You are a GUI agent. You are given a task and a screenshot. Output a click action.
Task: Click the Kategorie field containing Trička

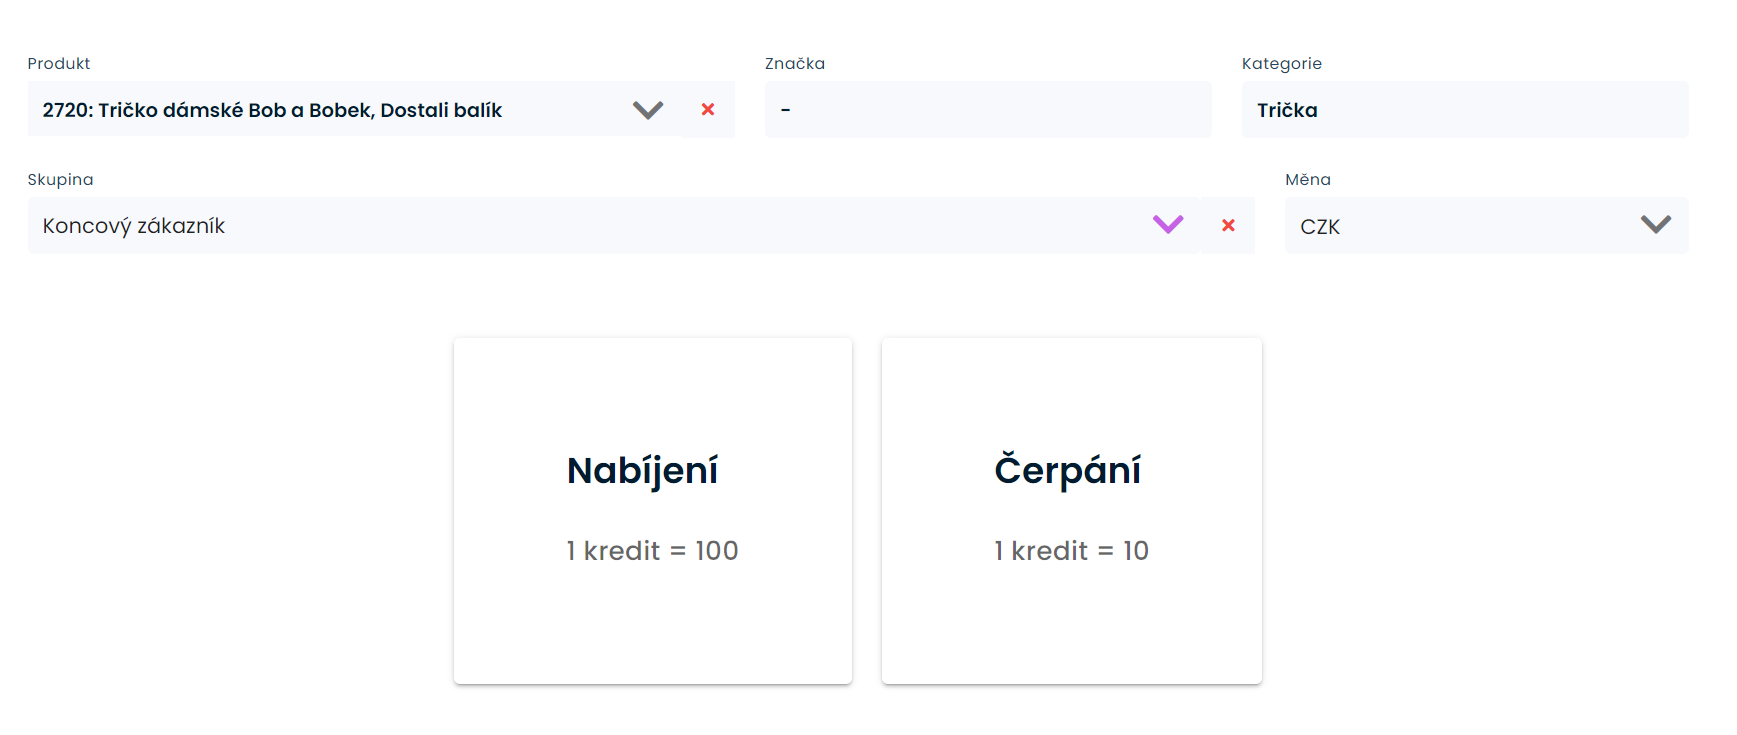pyautogui.click(x=1464, y=110)
